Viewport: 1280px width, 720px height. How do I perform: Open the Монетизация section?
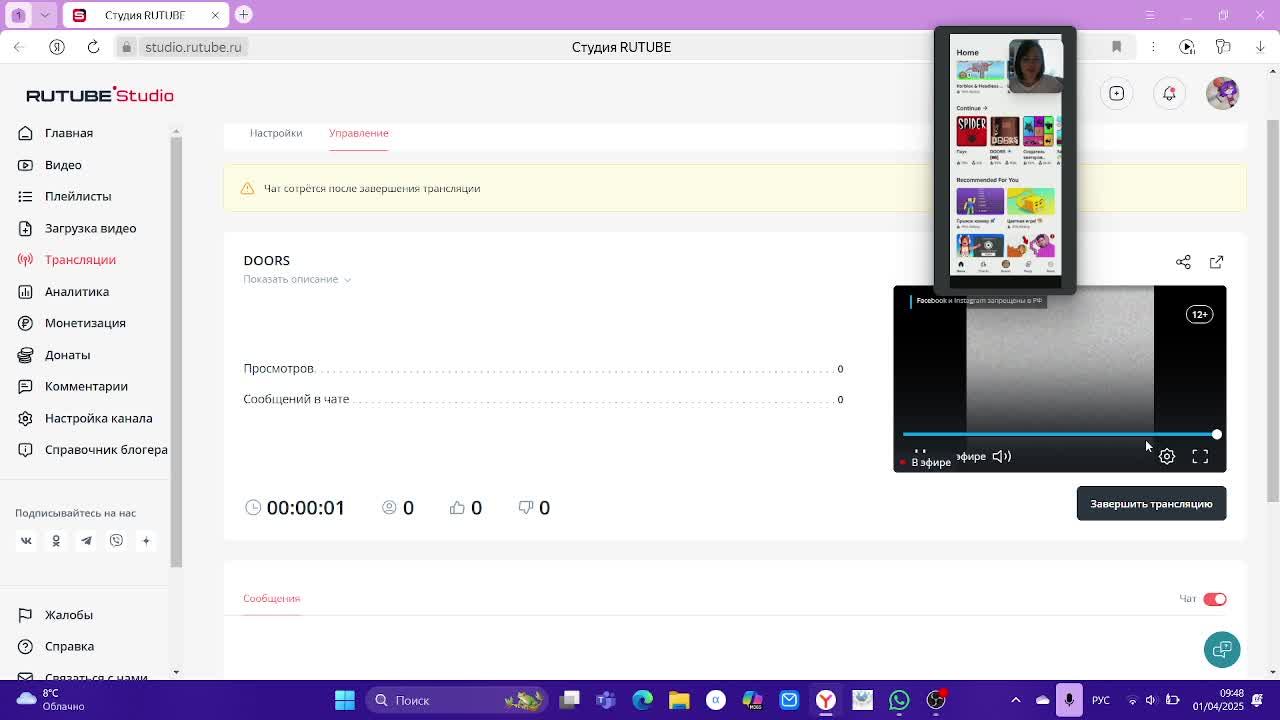(x=85, y=323)
